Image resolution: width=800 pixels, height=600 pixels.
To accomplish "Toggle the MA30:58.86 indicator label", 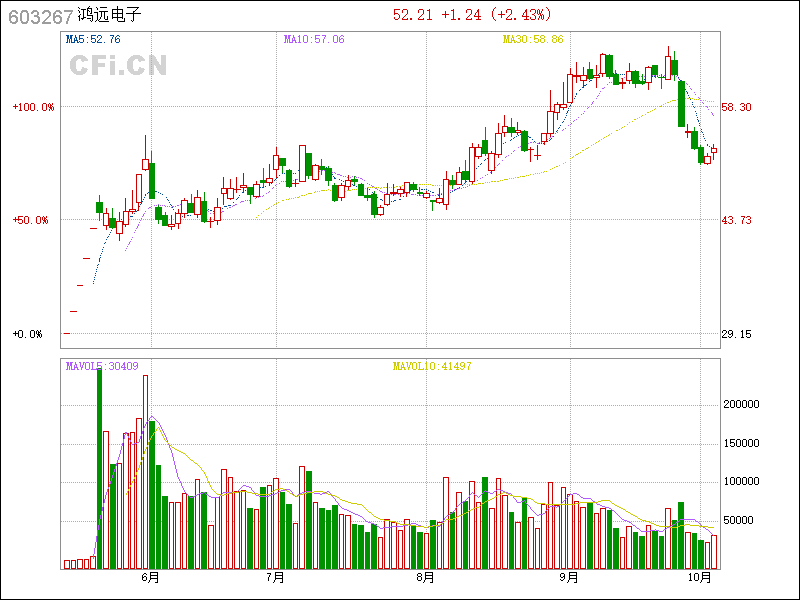I will (533, 40).
